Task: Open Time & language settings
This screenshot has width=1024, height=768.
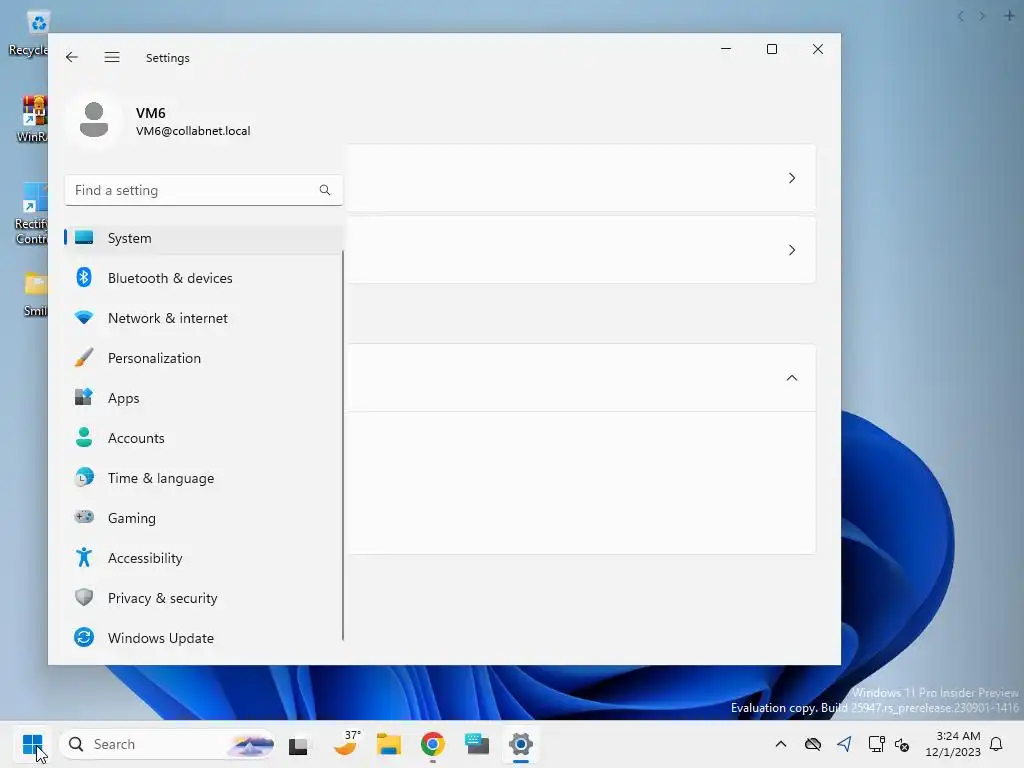Action: [x=204, y=478]
